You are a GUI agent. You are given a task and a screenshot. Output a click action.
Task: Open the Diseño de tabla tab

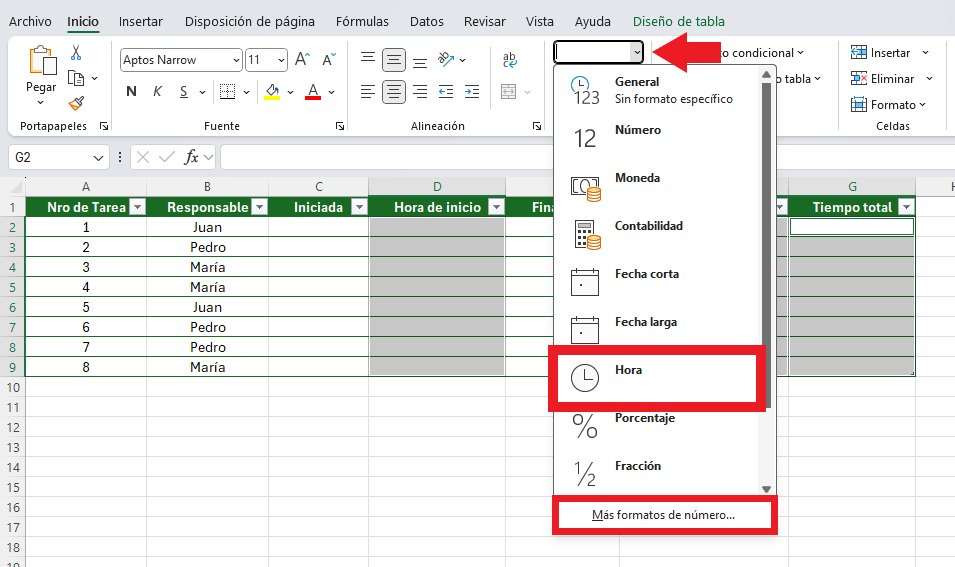point(678,21)
